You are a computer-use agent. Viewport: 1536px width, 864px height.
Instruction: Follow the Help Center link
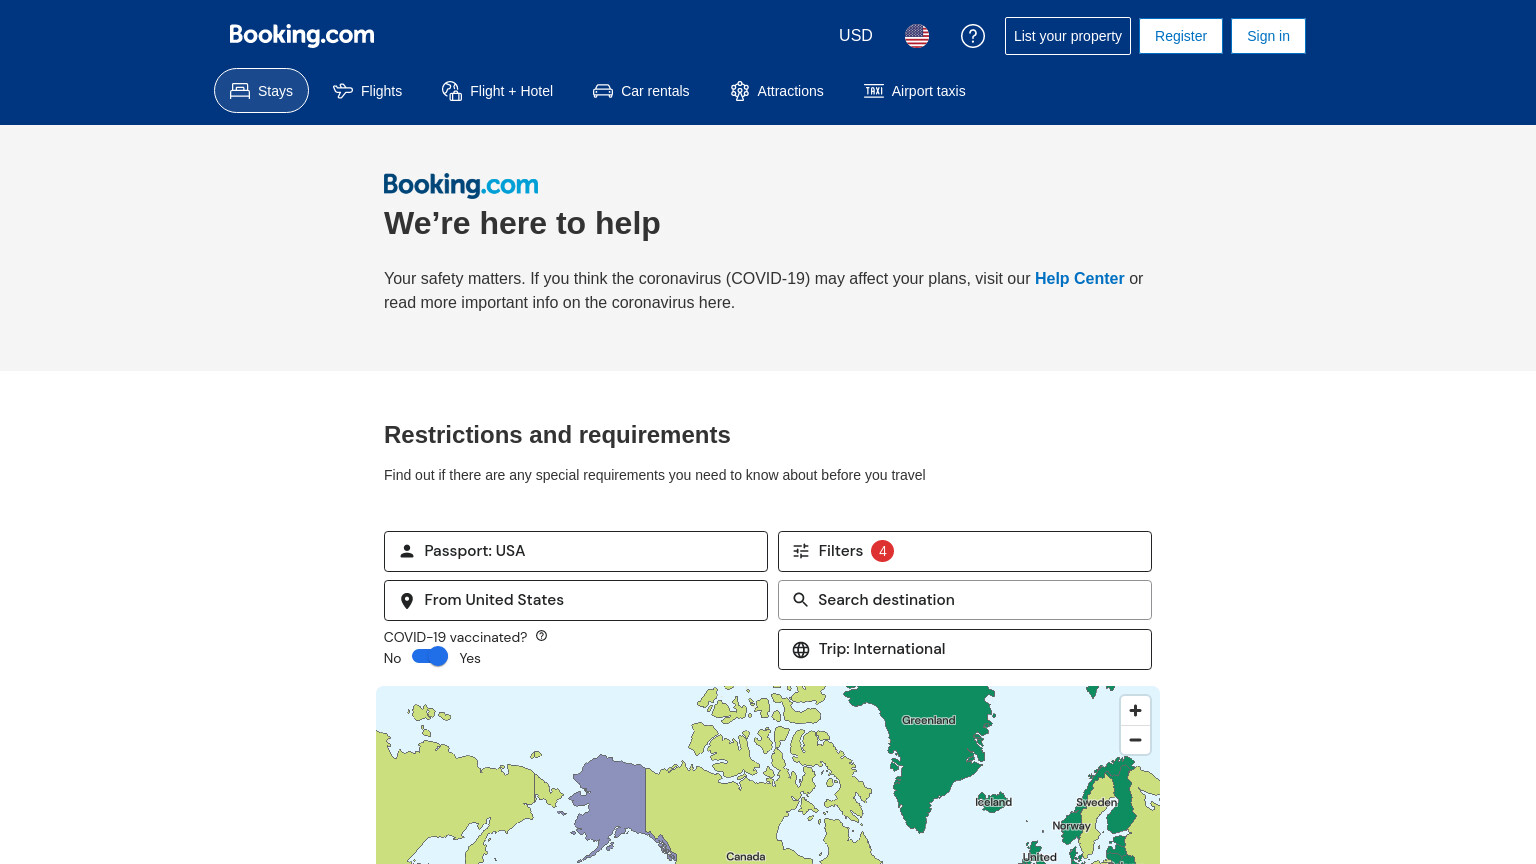pos(1079,279)
